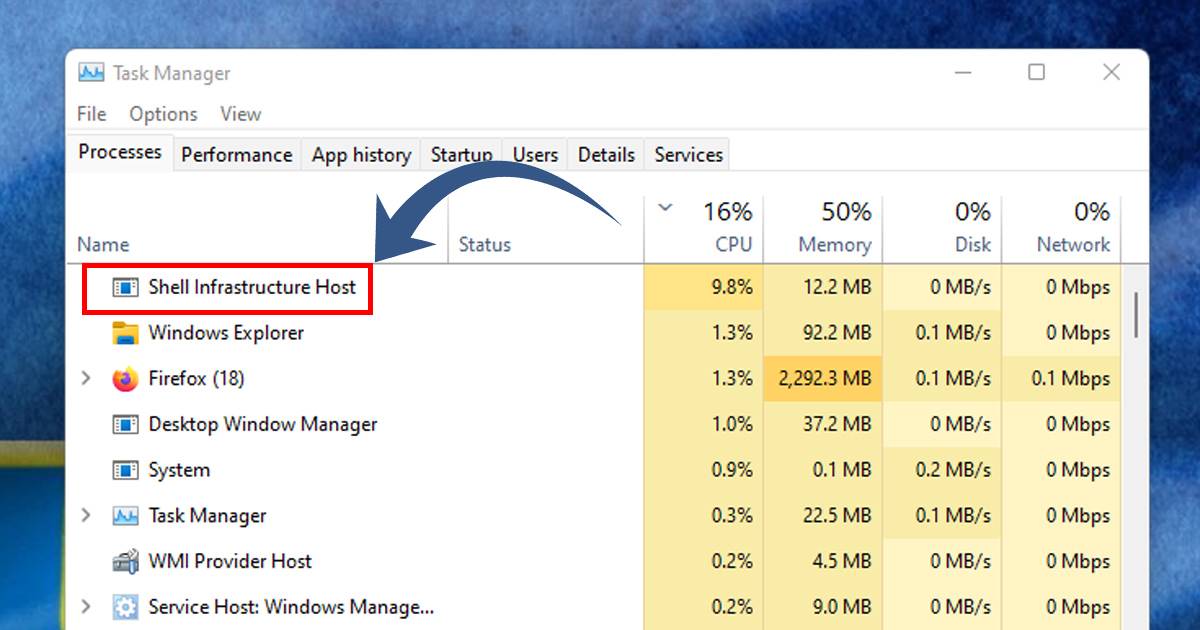Switch to the Users tab
This screenshot has width=1200, height=630.
coord(535,155)
